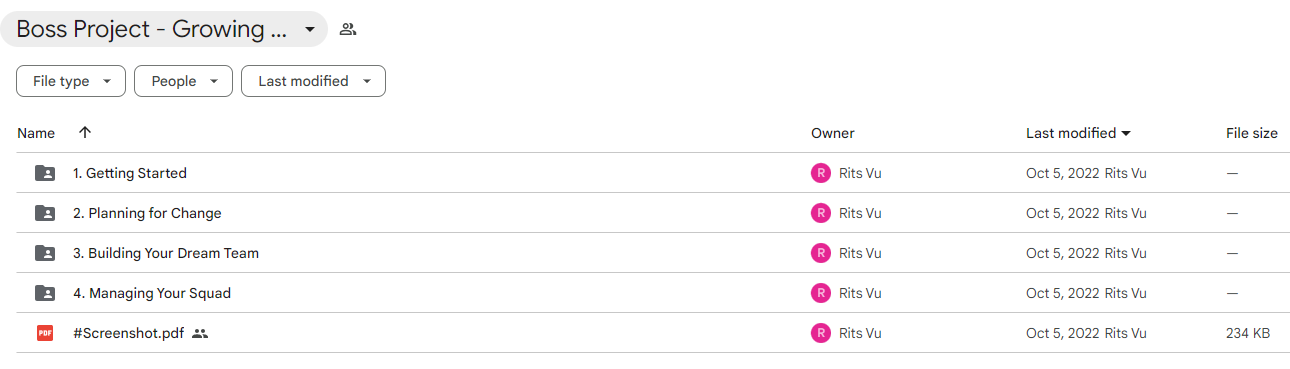
Task: Open the File type filter dropdown
Action: click(71, 81)
